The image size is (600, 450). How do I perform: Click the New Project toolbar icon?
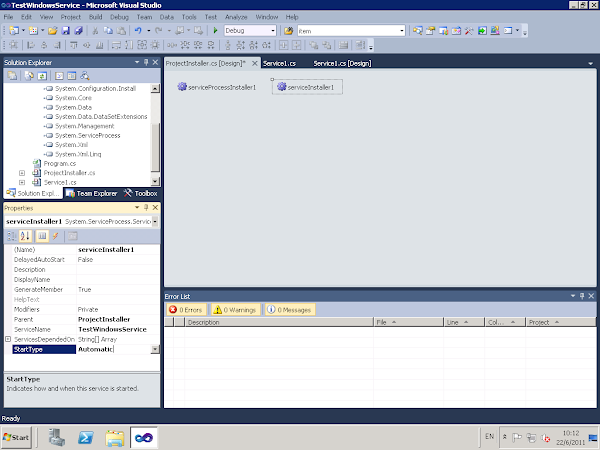[14, 31]
